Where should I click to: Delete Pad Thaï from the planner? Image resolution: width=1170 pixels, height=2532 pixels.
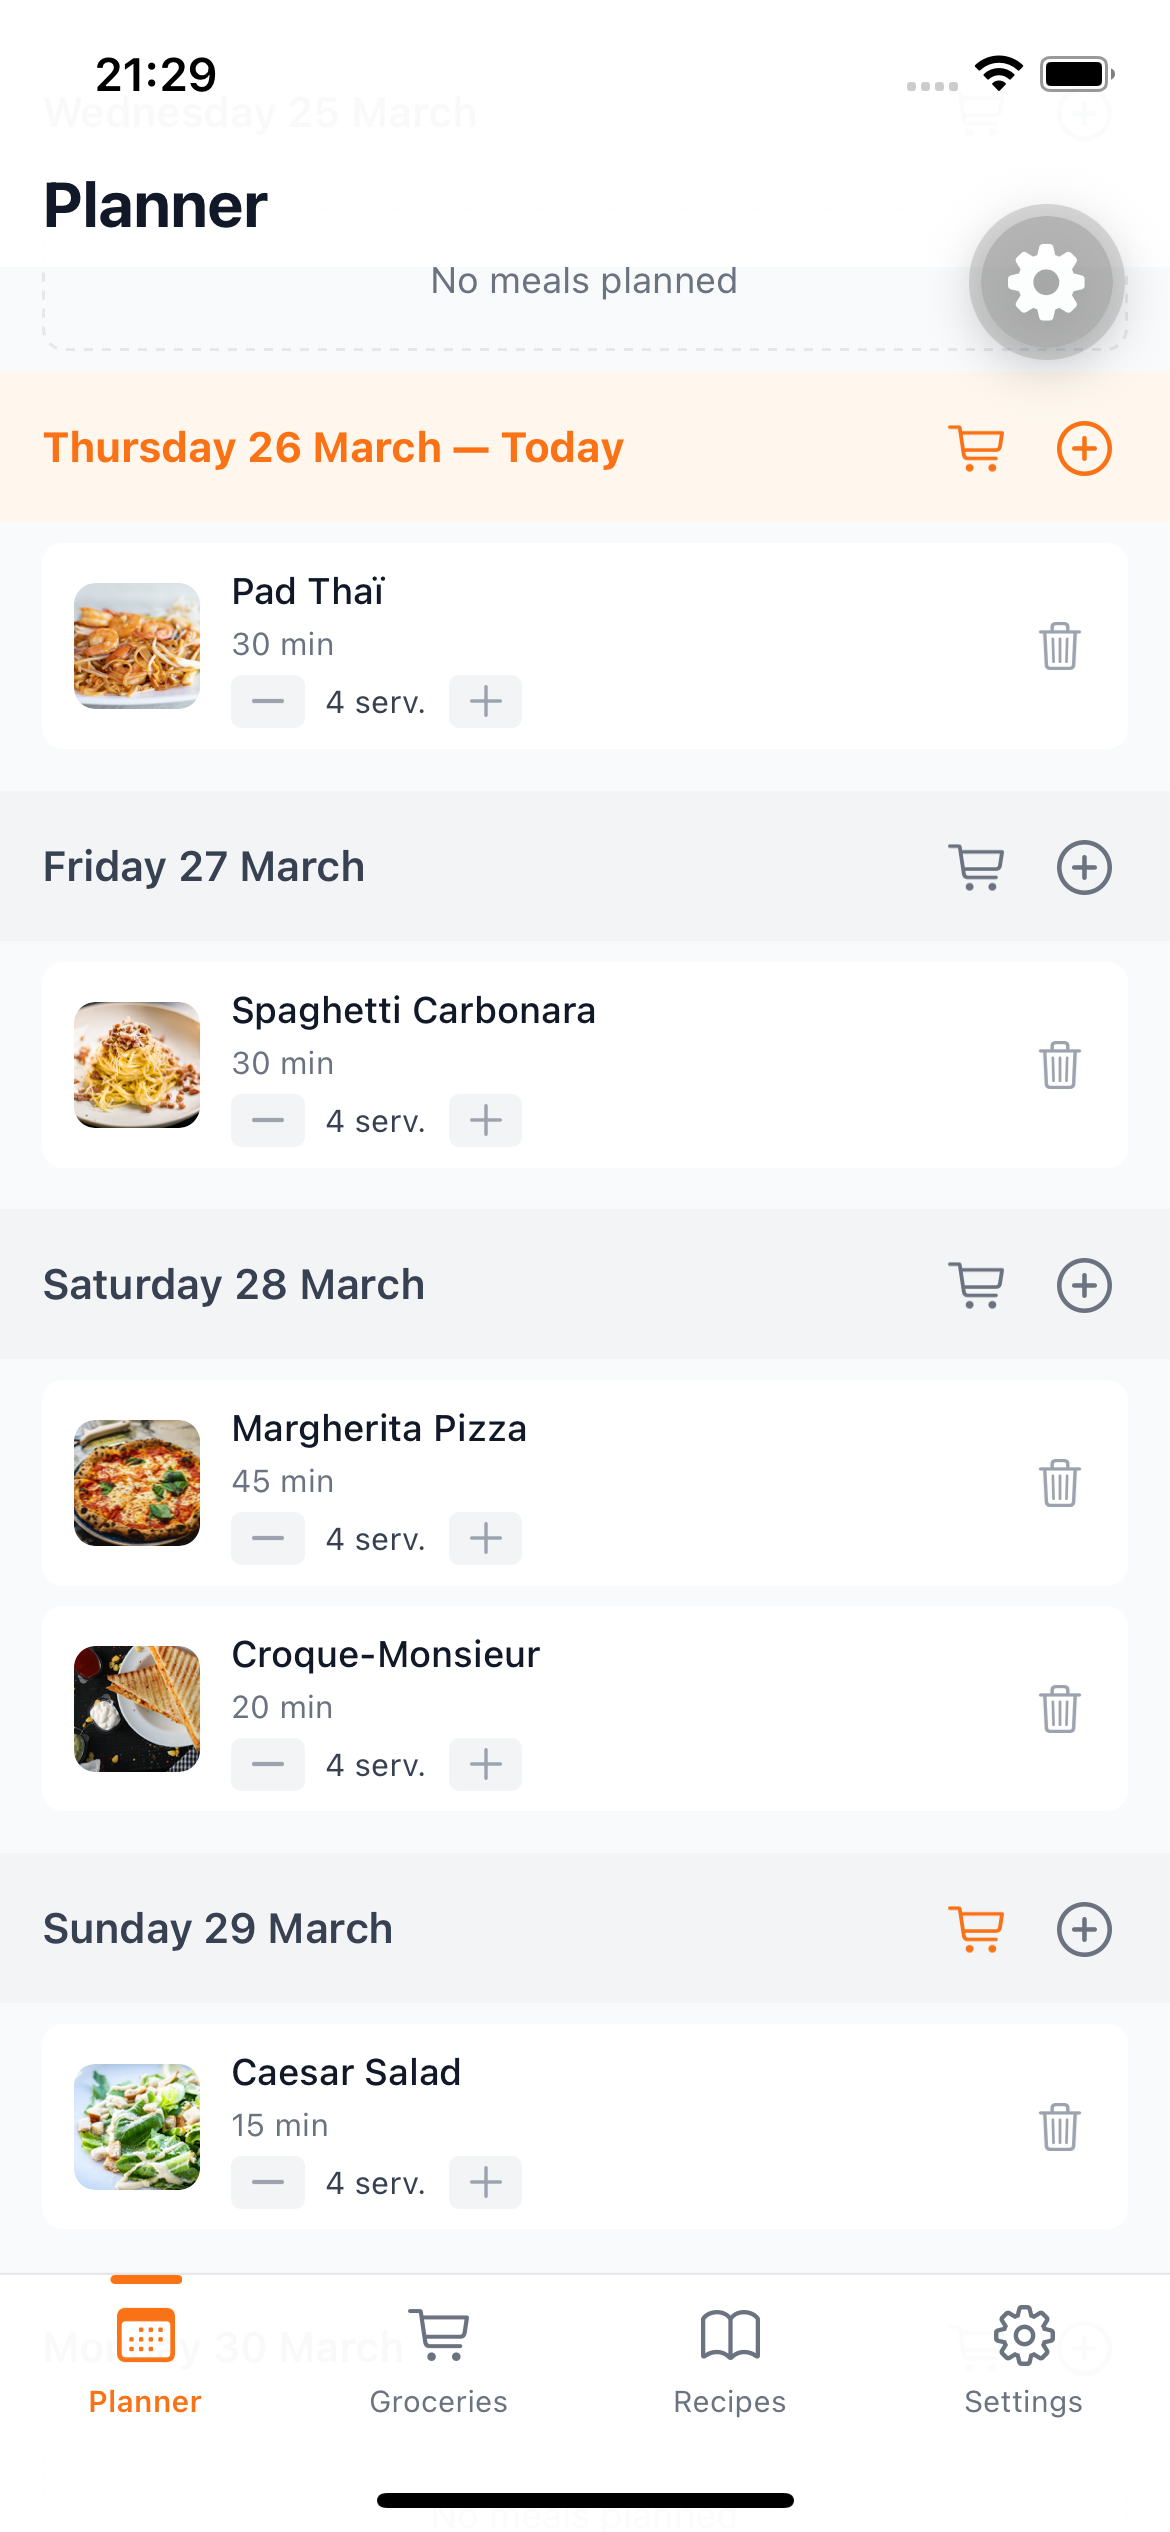coord(1059,646)
